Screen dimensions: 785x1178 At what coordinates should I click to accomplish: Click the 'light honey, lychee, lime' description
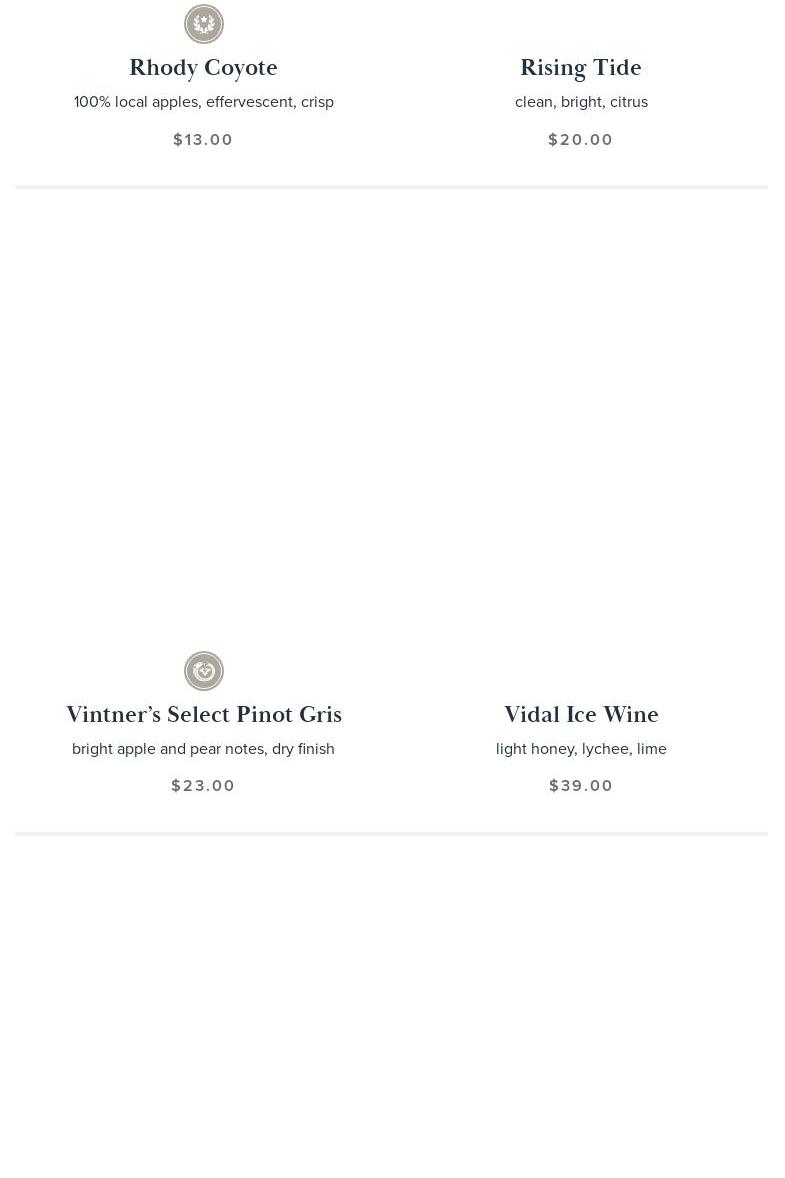click(x=581, y=748)
